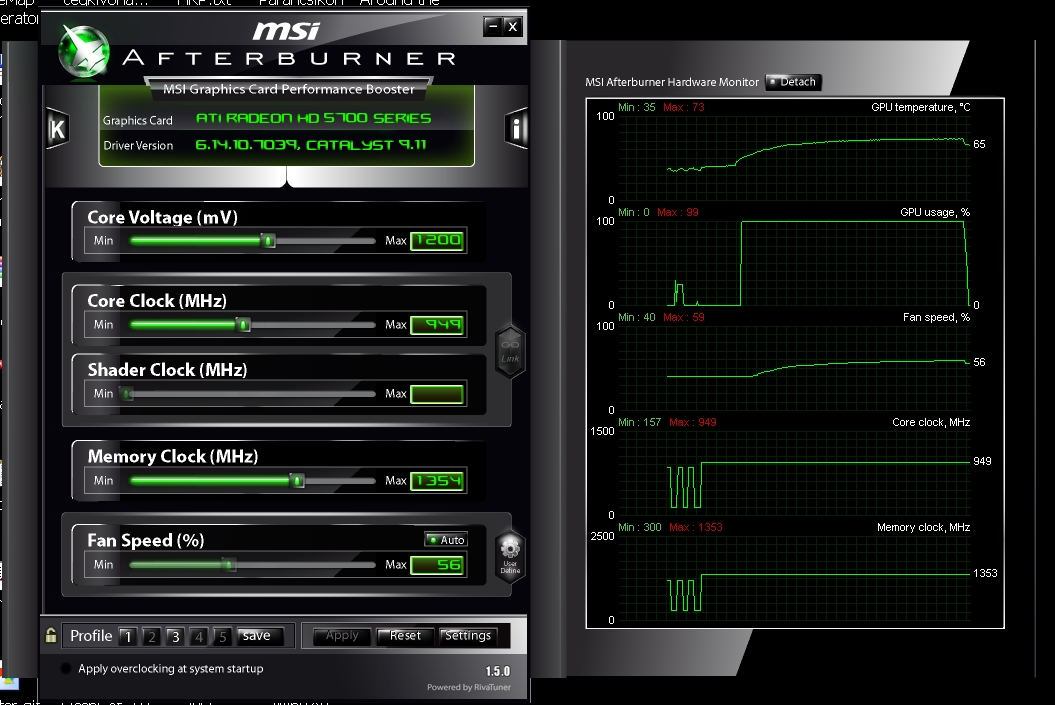1055x705 pixels.
Task: Open the information i button
Action: coord(516,128)
